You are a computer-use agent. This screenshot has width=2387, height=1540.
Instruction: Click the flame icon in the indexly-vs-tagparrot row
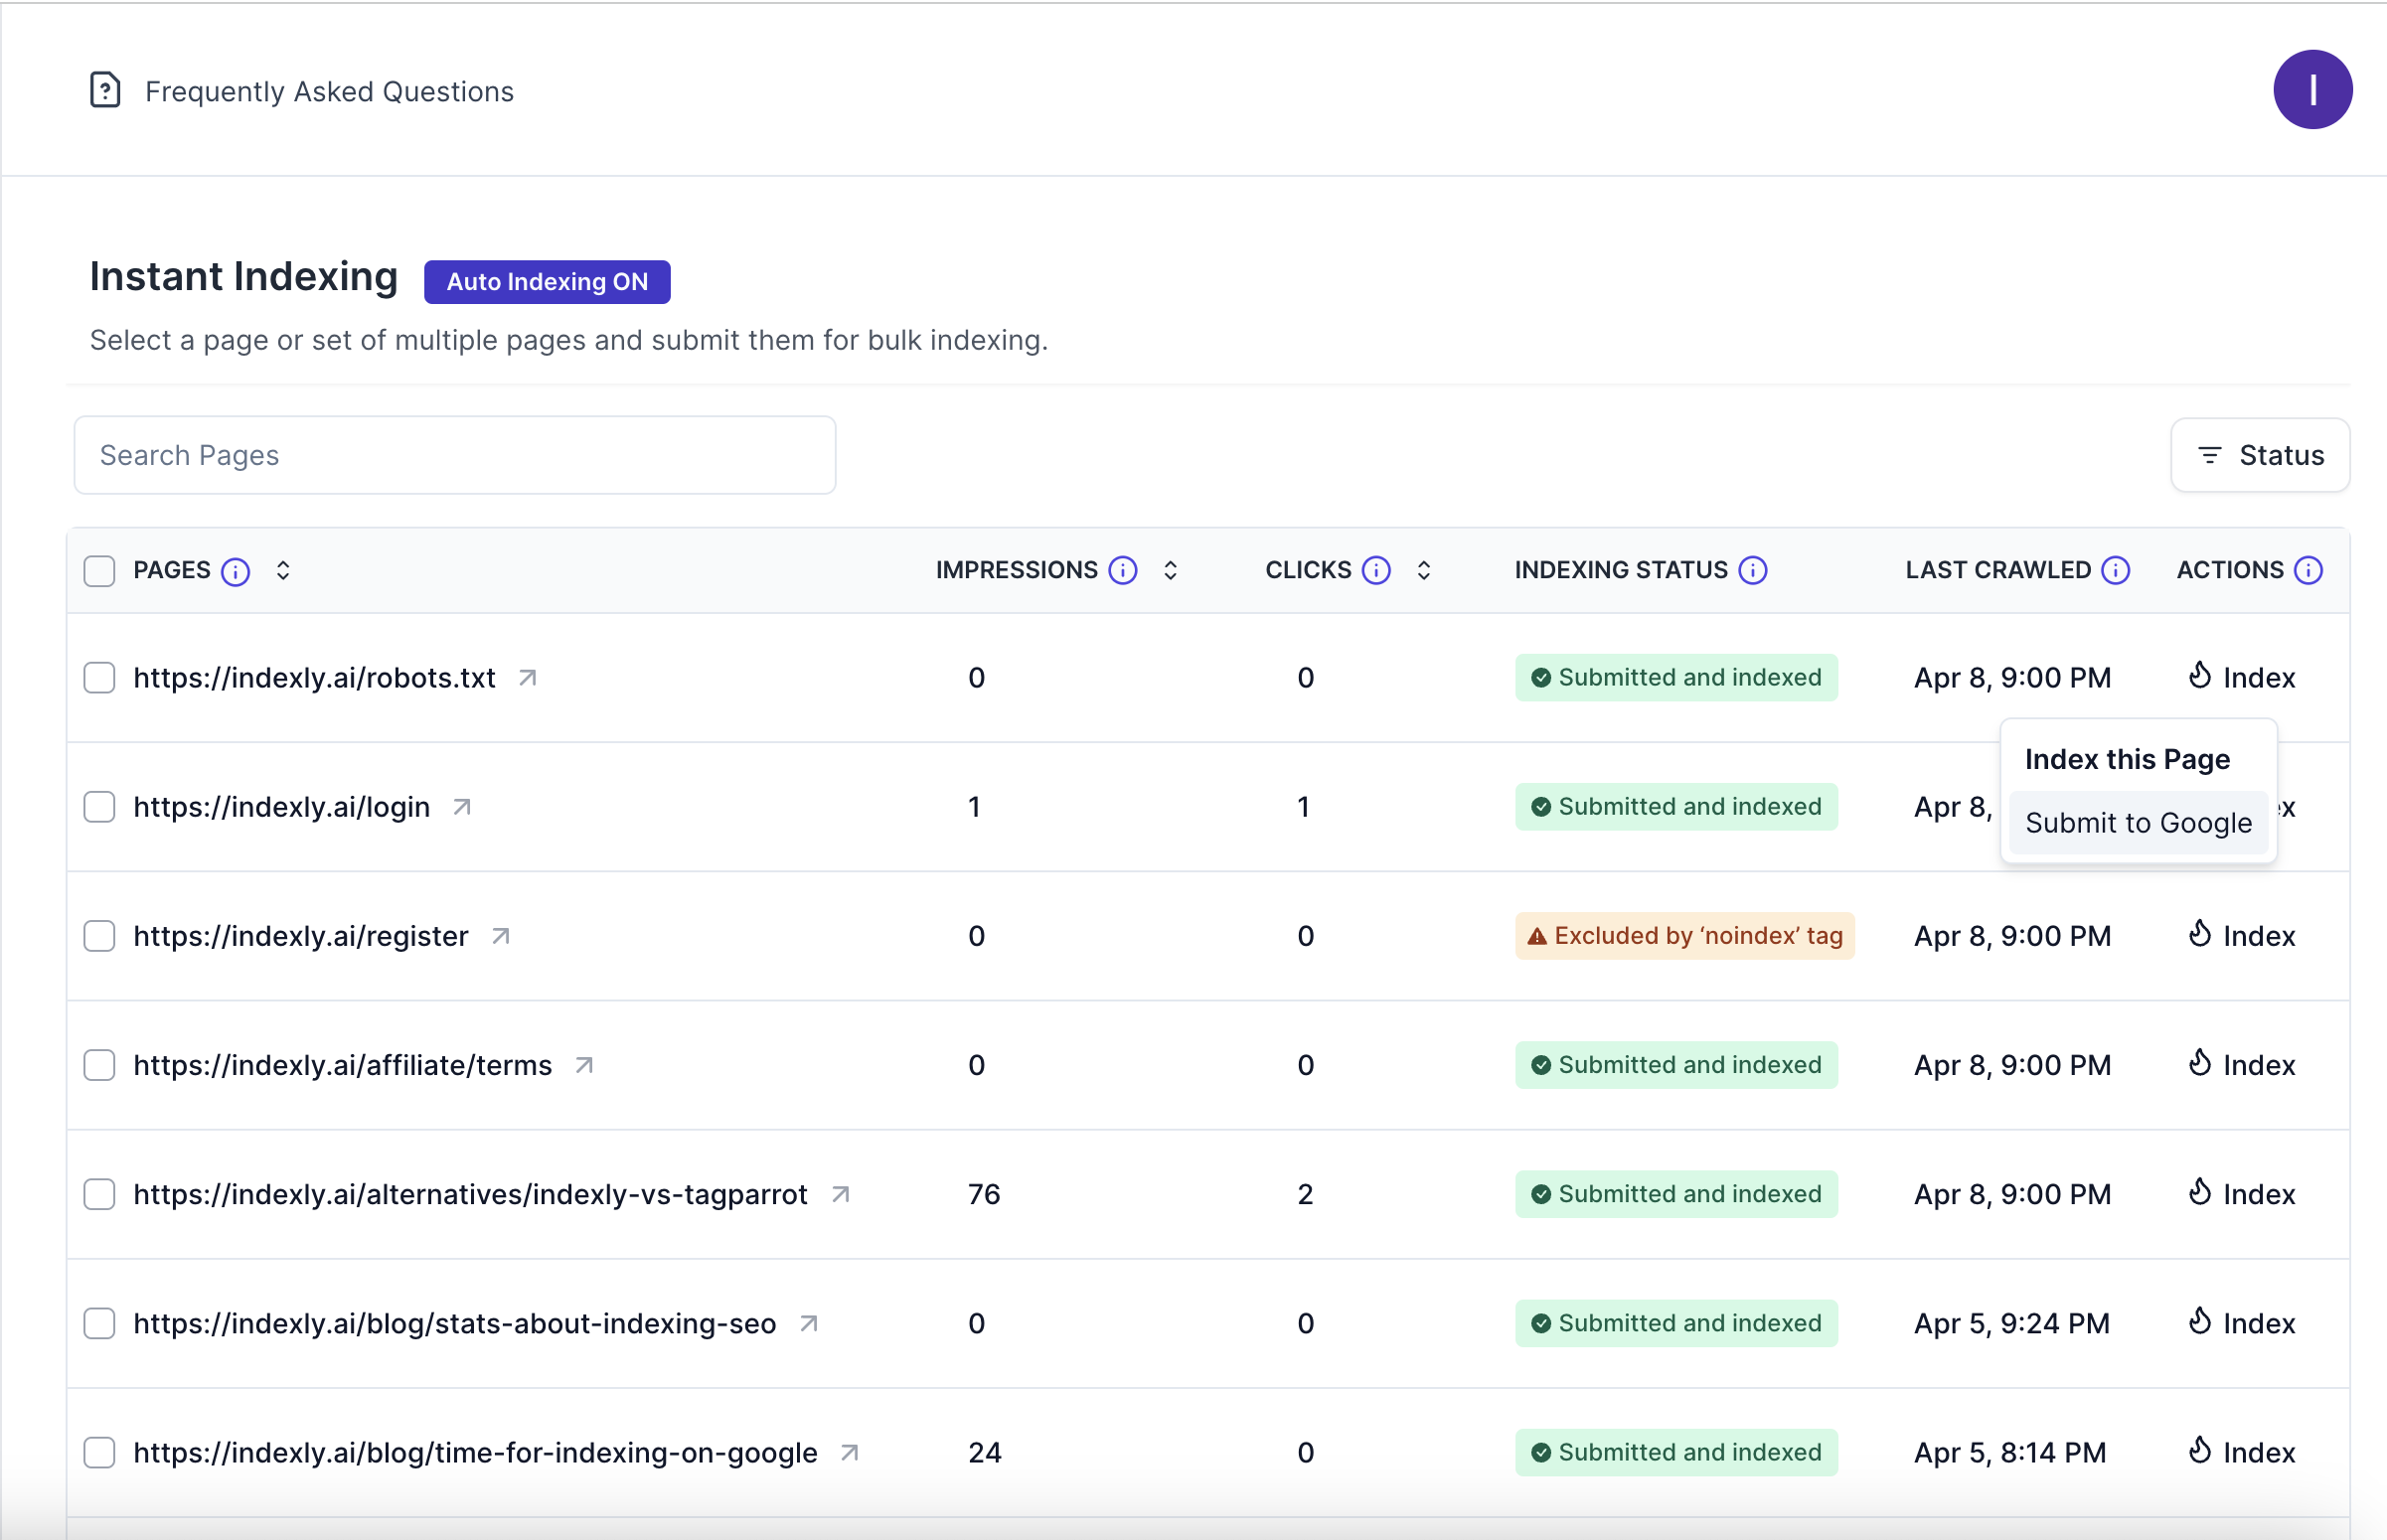(x=2199, y=1191)
